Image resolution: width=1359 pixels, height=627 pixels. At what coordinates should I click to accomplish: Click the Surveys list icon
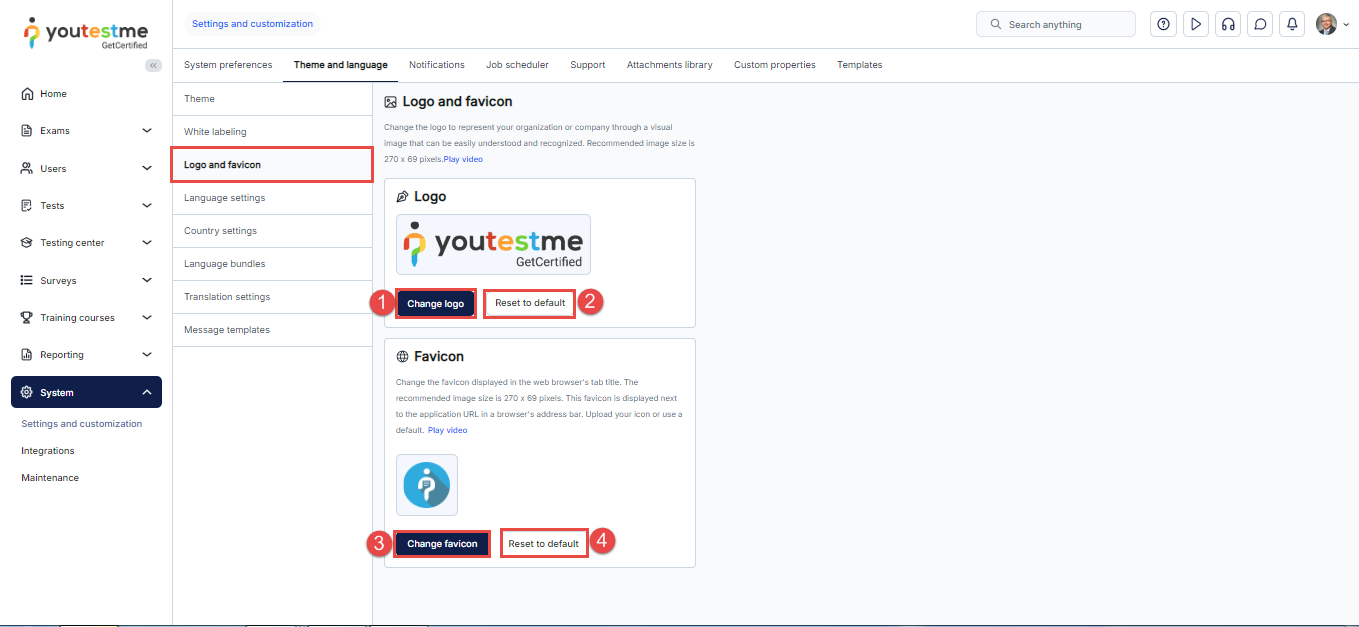[x=27, y=280]
